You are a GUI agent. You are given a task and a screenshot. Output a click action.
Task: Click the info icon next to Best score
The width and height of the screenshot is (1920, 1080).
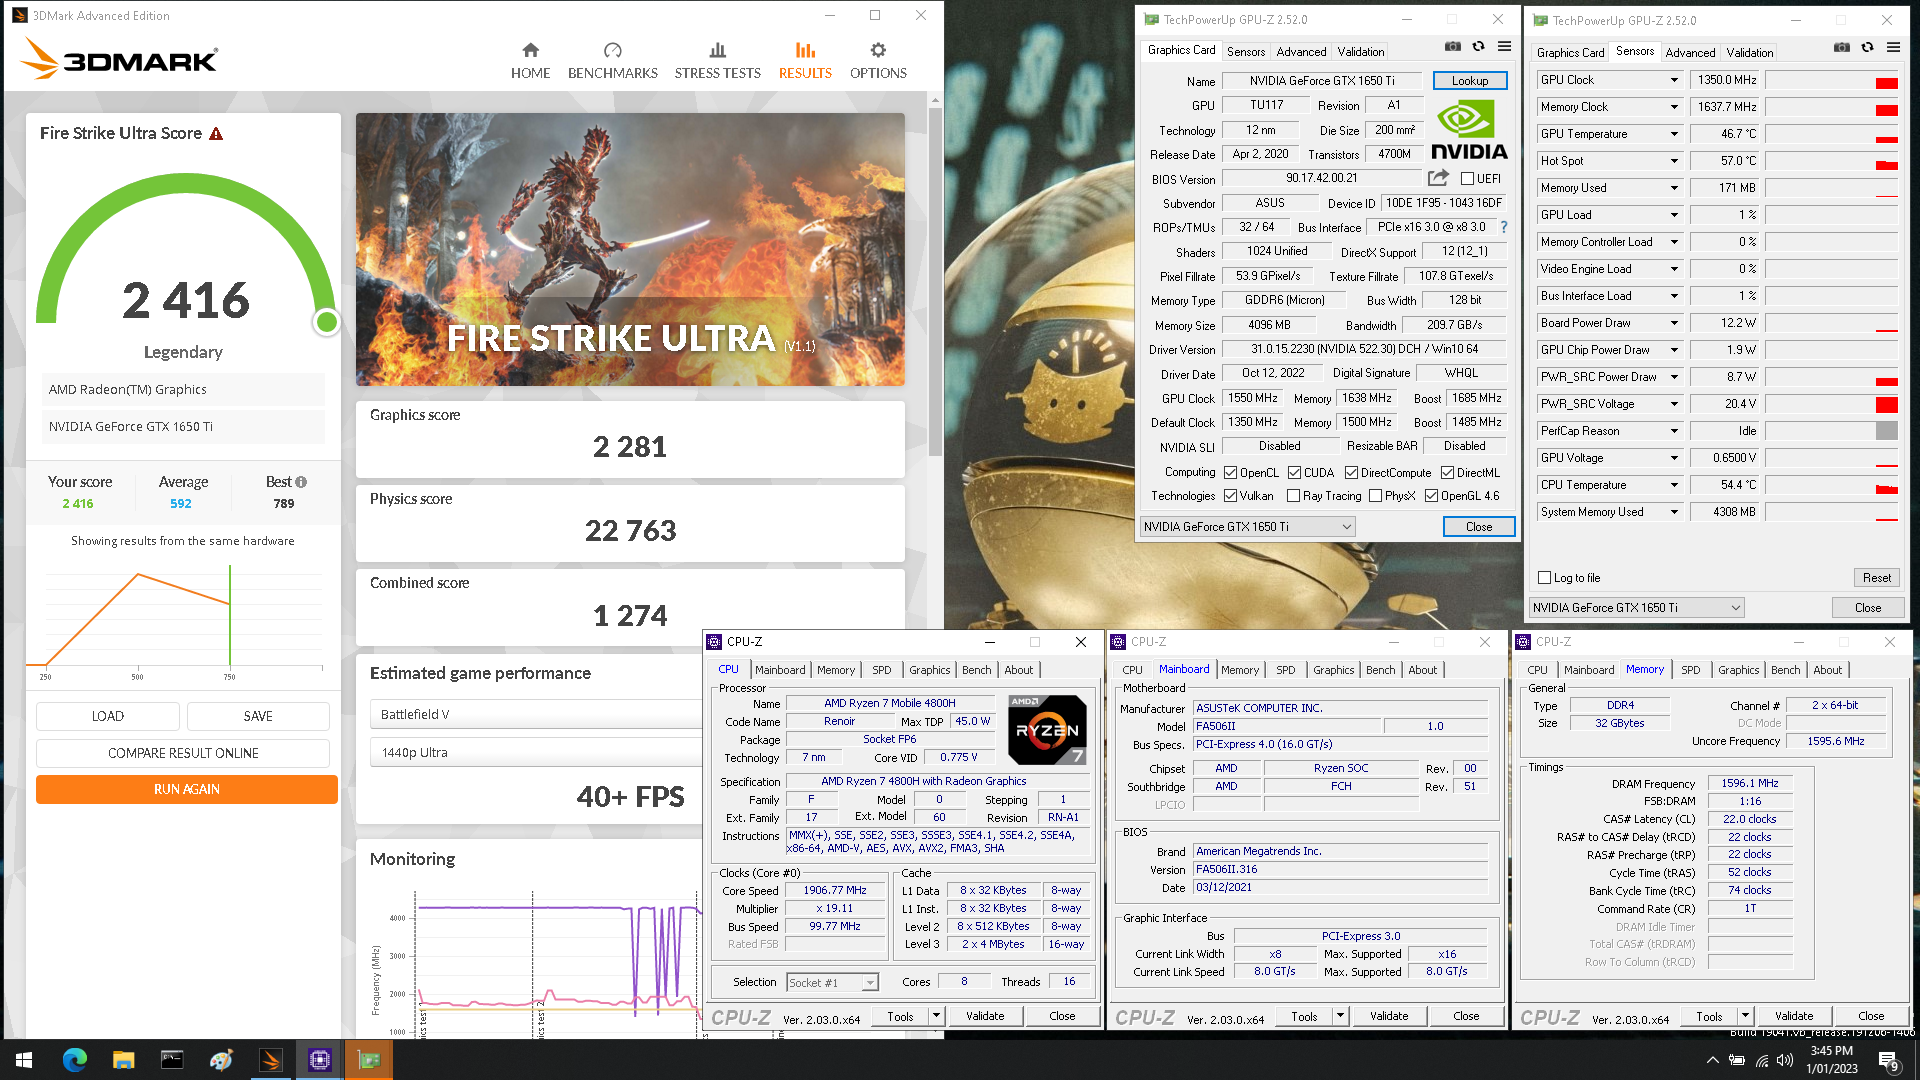pyautogui.click(x=301, y=482)
